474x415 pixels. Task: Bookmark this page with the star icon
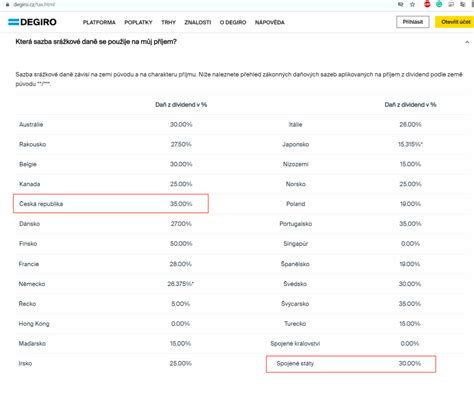[412, 4]
